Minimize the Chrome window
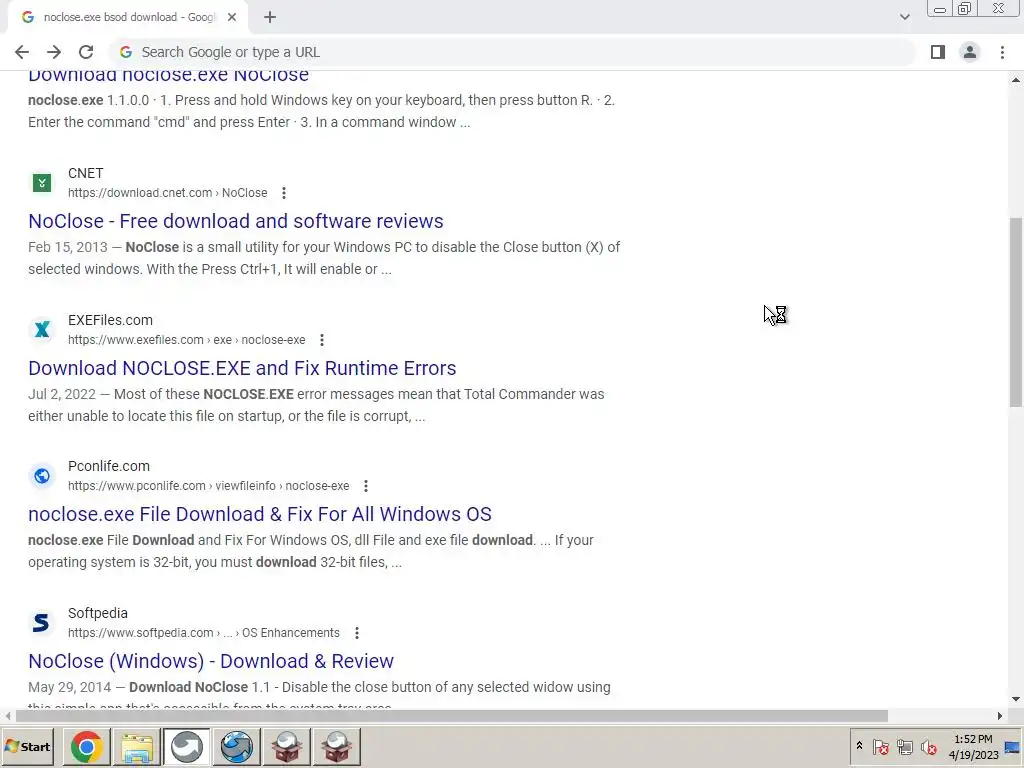The image size is (1024, 768). pyautogui.click(x=940, y=9)
